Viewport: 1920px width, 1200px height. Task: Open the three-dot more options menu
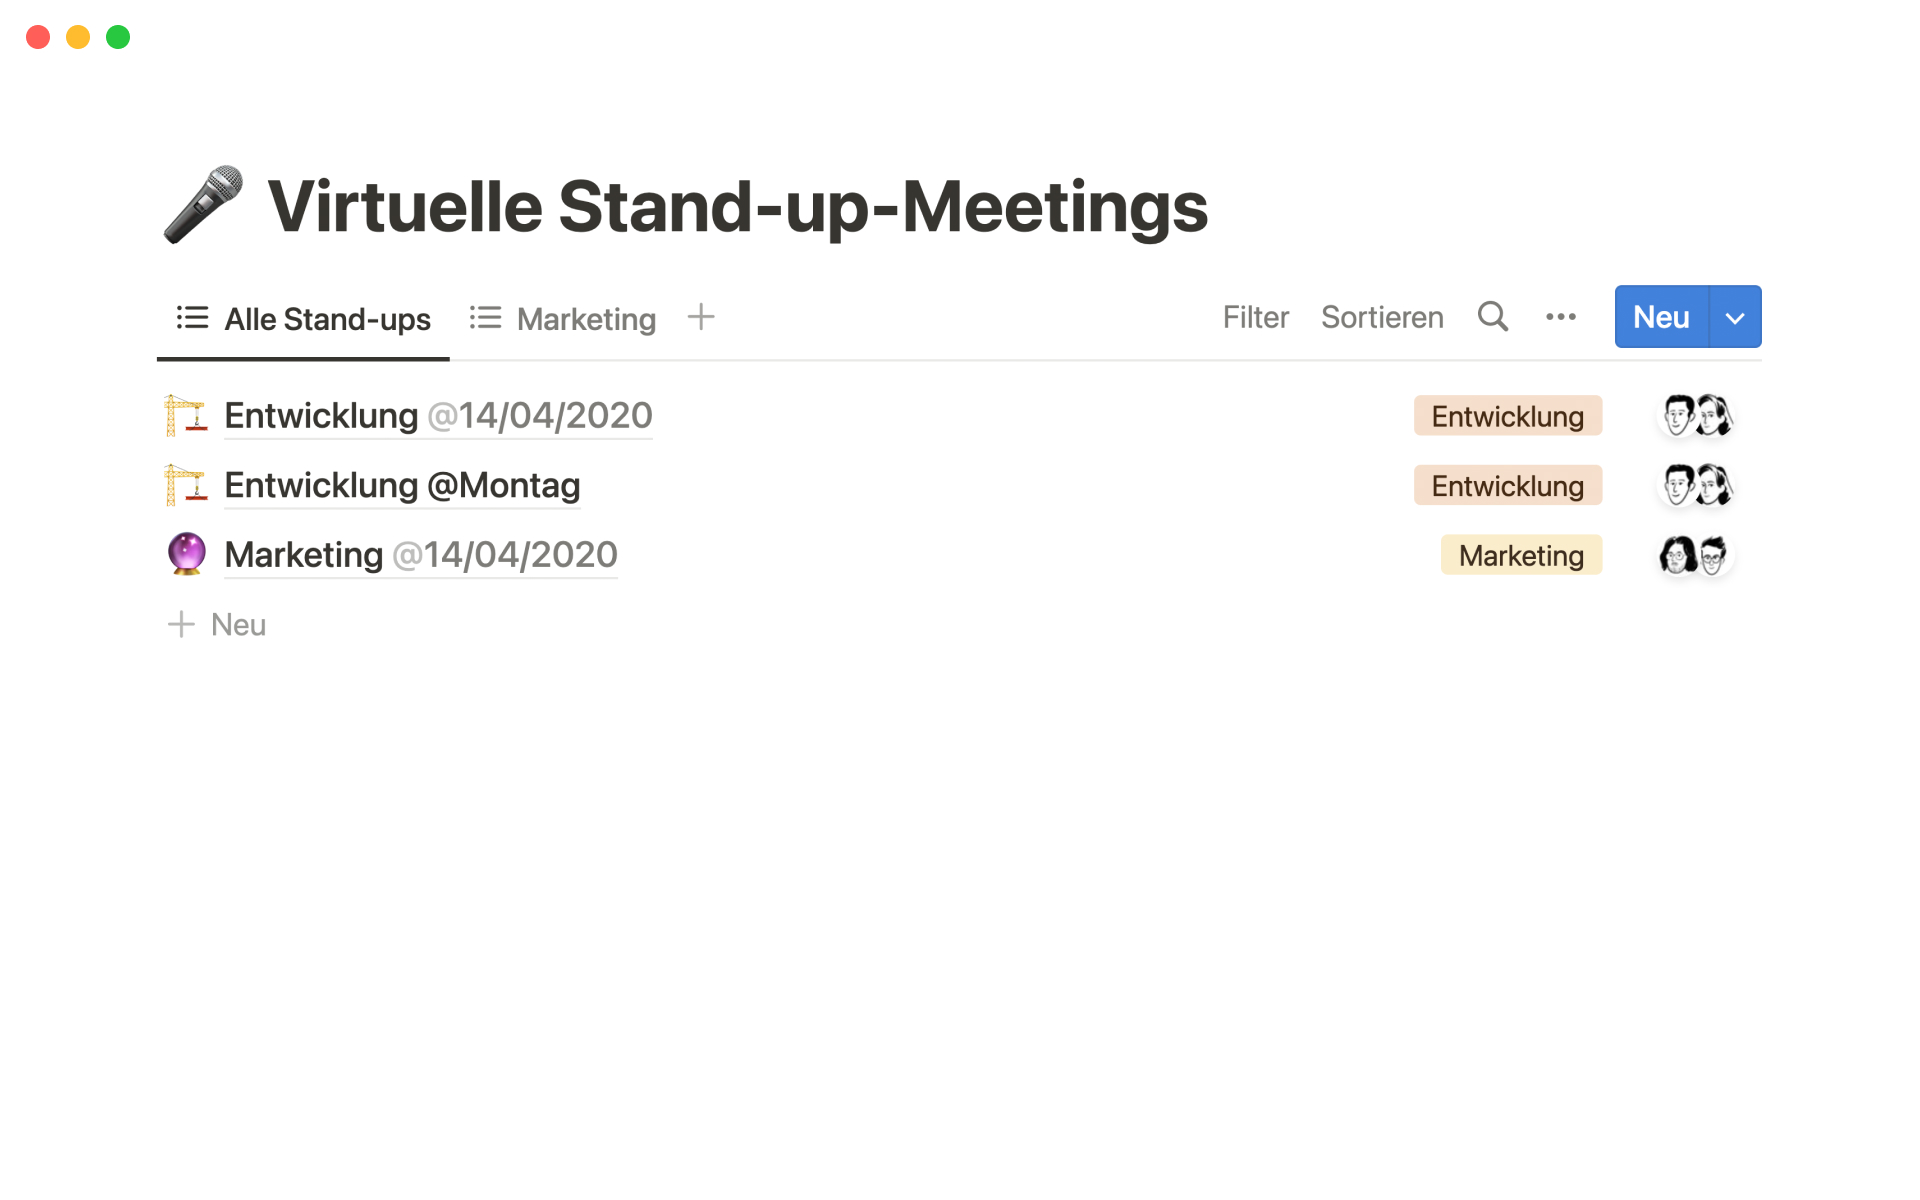point(1560,317)
